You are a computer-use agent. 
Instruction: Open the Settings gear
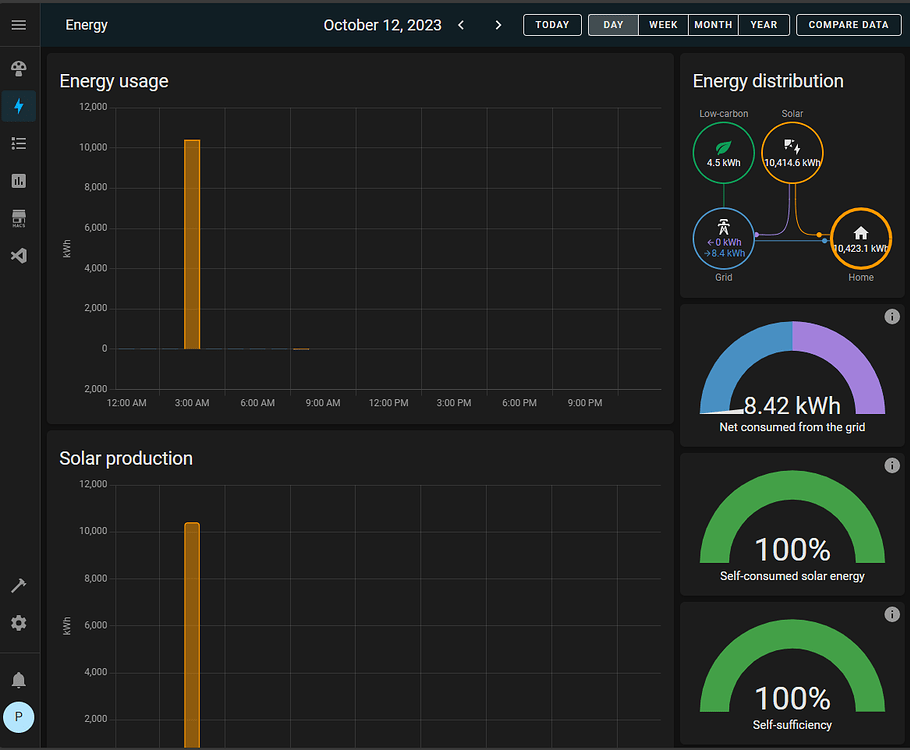click(x=19, y=623)
